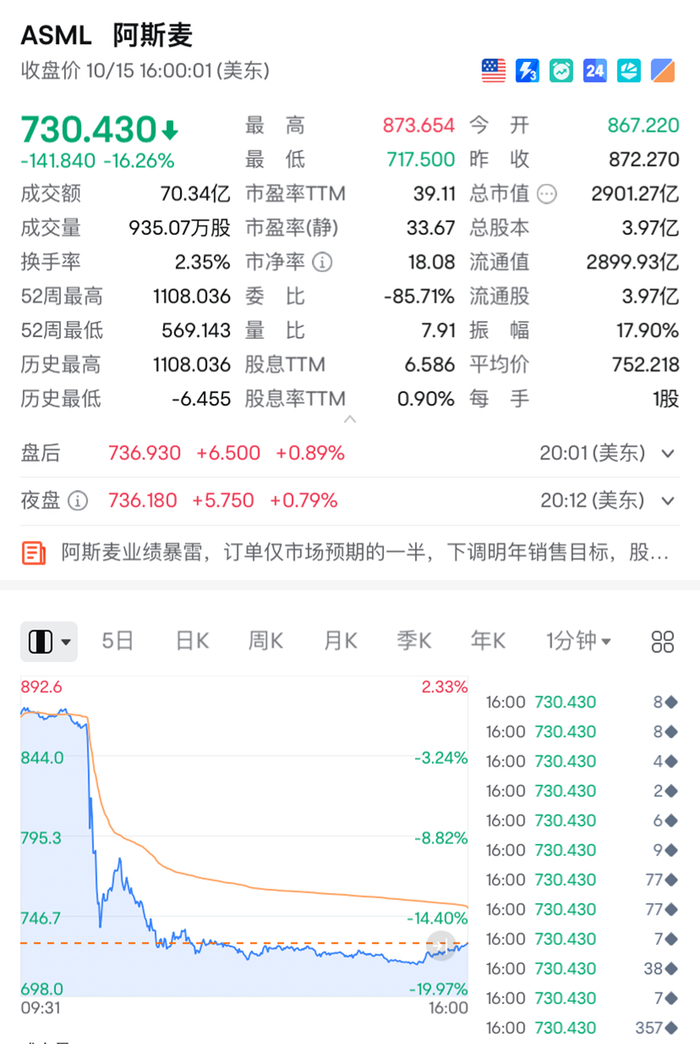Tap the trade tick with volume 357

click(x=581, y=1028)
